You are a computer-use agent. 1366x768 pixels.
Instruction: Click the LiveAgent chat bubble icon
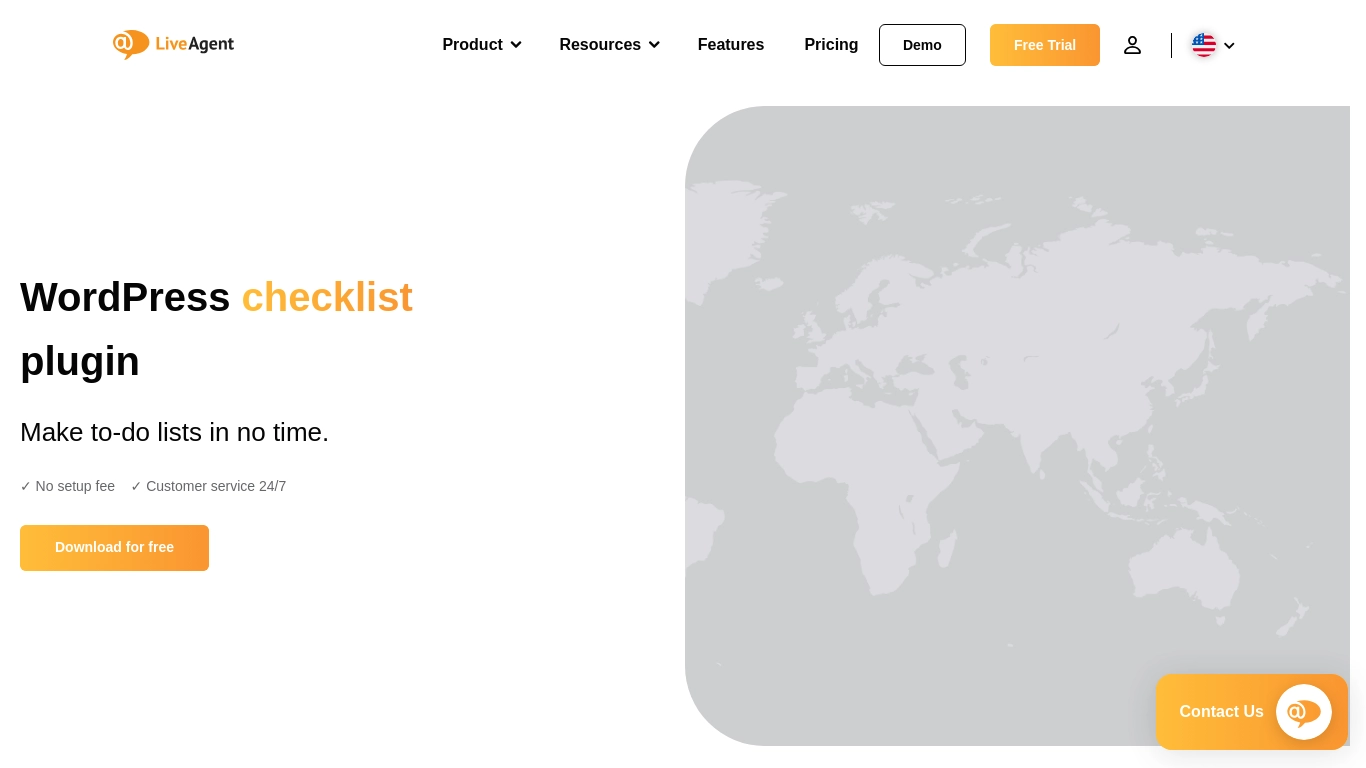coord(1303,712)
